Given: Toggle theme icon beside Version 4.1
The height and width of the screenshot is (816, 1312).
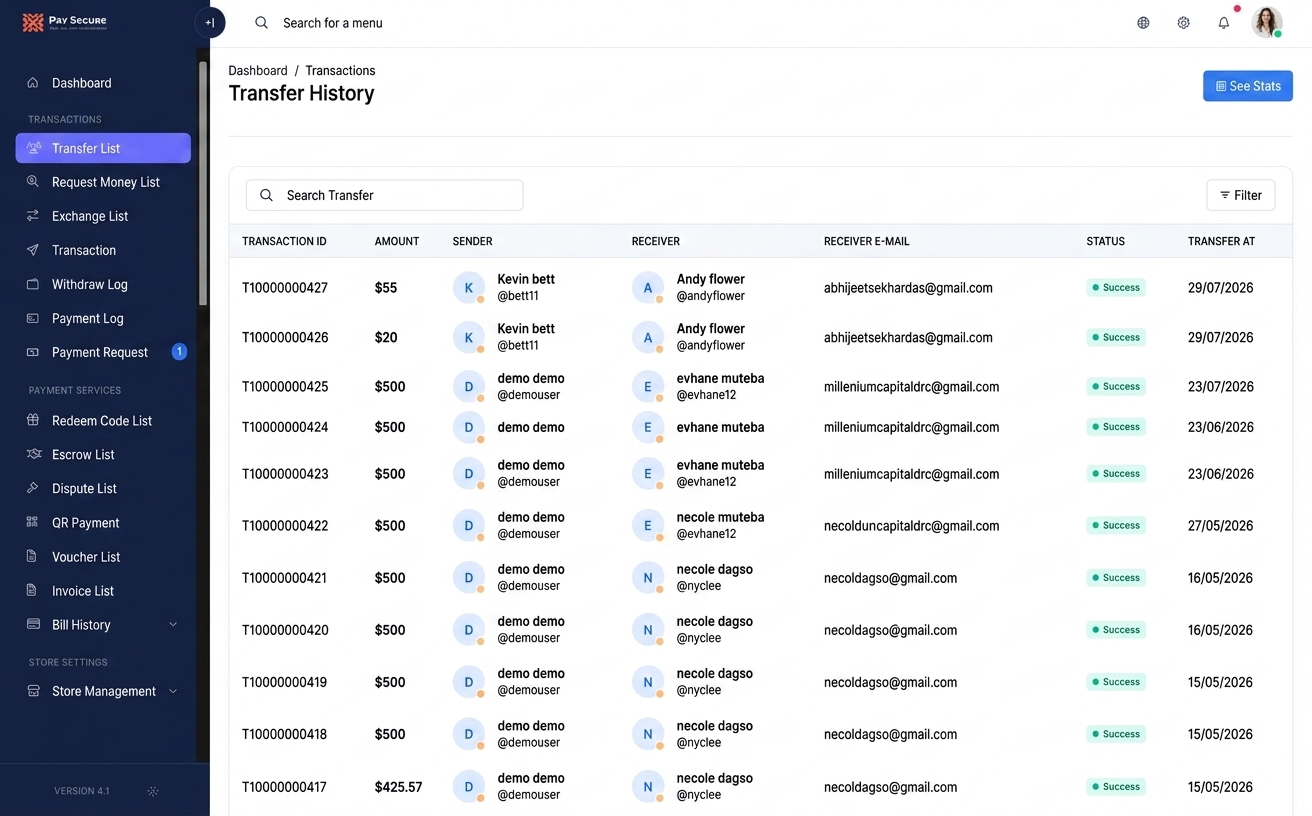Looking at the screenshot, I should point(153,791).
